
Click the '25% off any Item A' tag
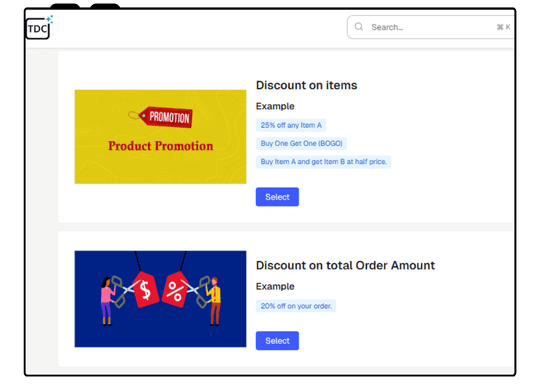[x=291, y=125]
